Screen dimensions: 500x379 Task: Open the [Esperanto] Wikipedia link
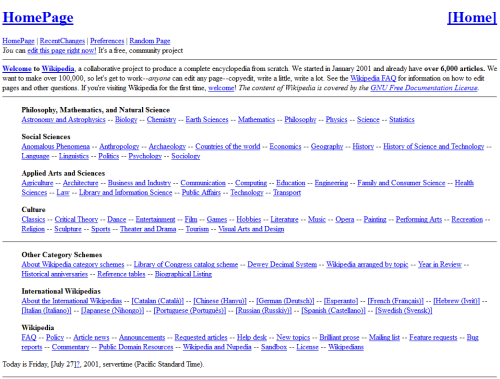tap(341, 301)
